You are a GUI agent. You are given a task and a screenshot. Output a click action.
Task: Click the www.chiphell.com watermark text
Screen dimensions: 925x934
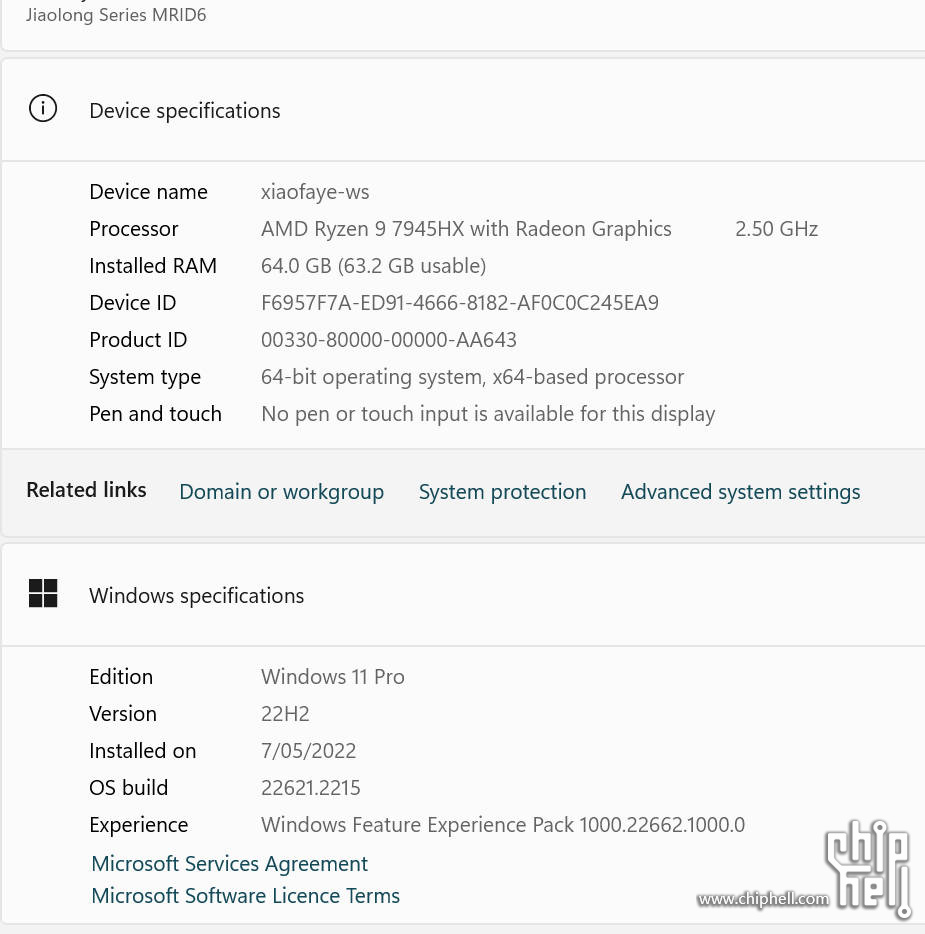762,899
